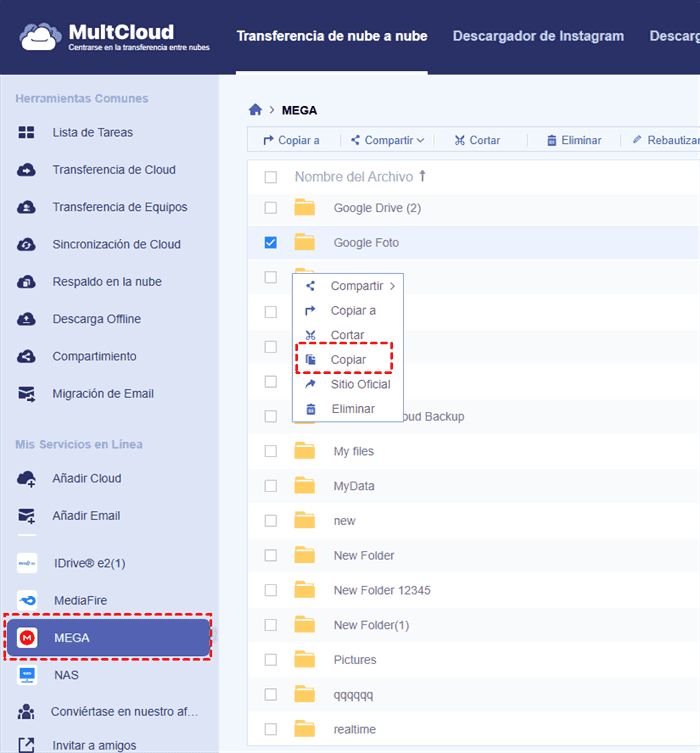The width and height of the screenshot is (700, 753).
Task: Click the MEGA service icon
Action: [27, 638]
